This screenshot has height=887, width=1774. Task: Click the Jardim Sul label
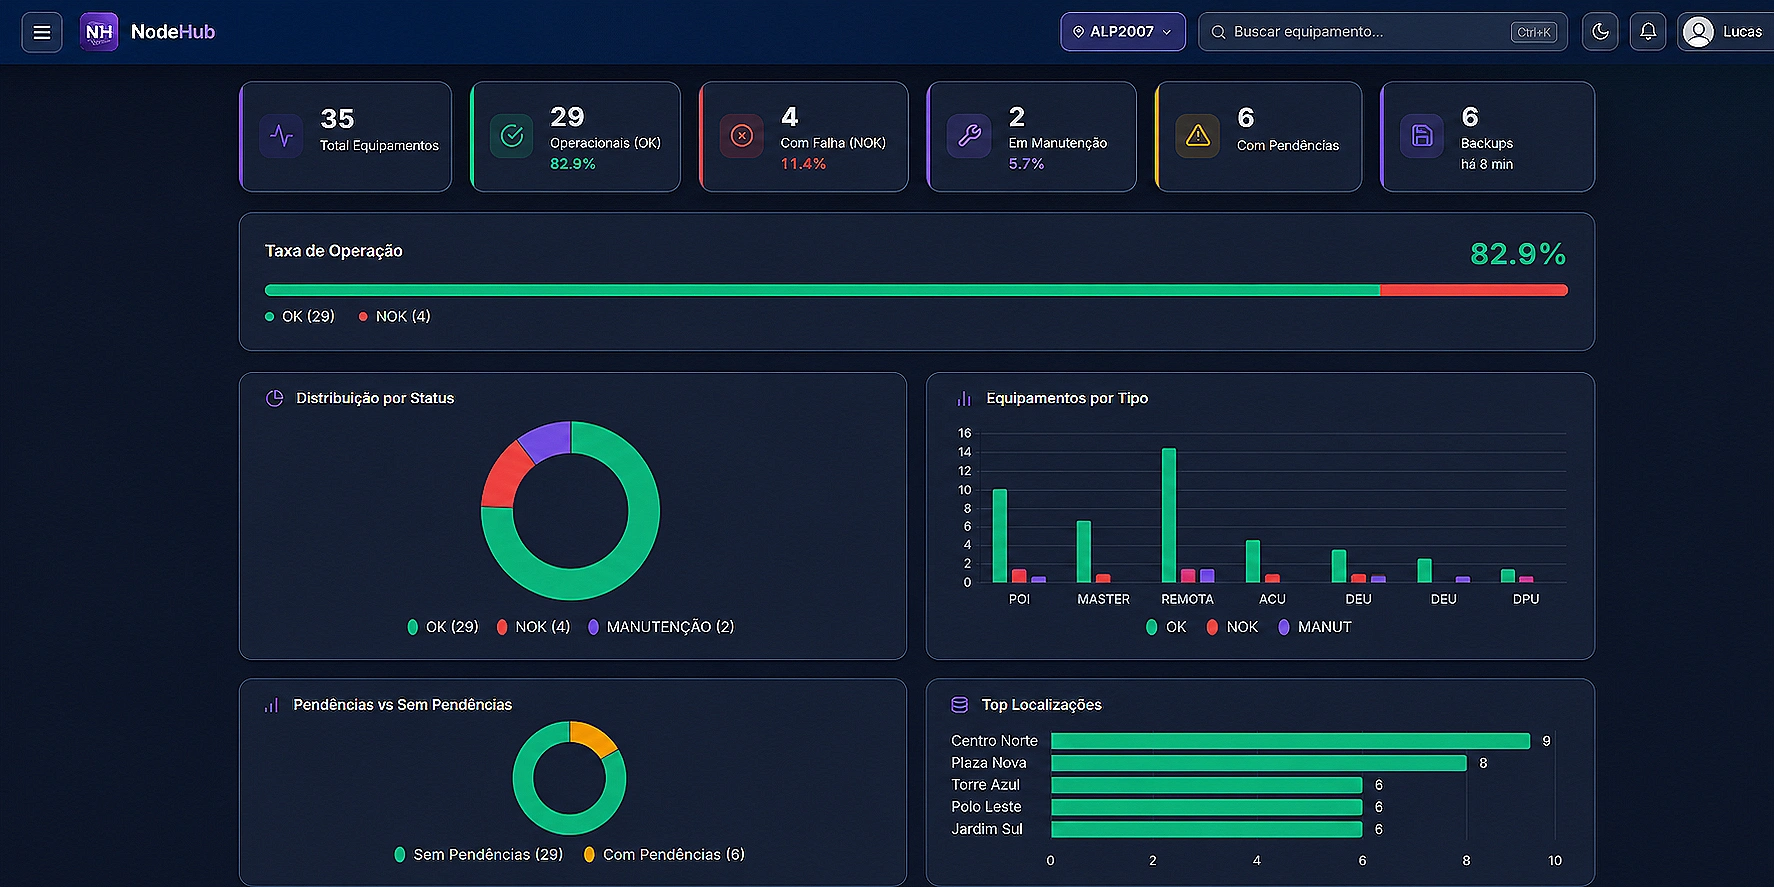pos(986,829)
